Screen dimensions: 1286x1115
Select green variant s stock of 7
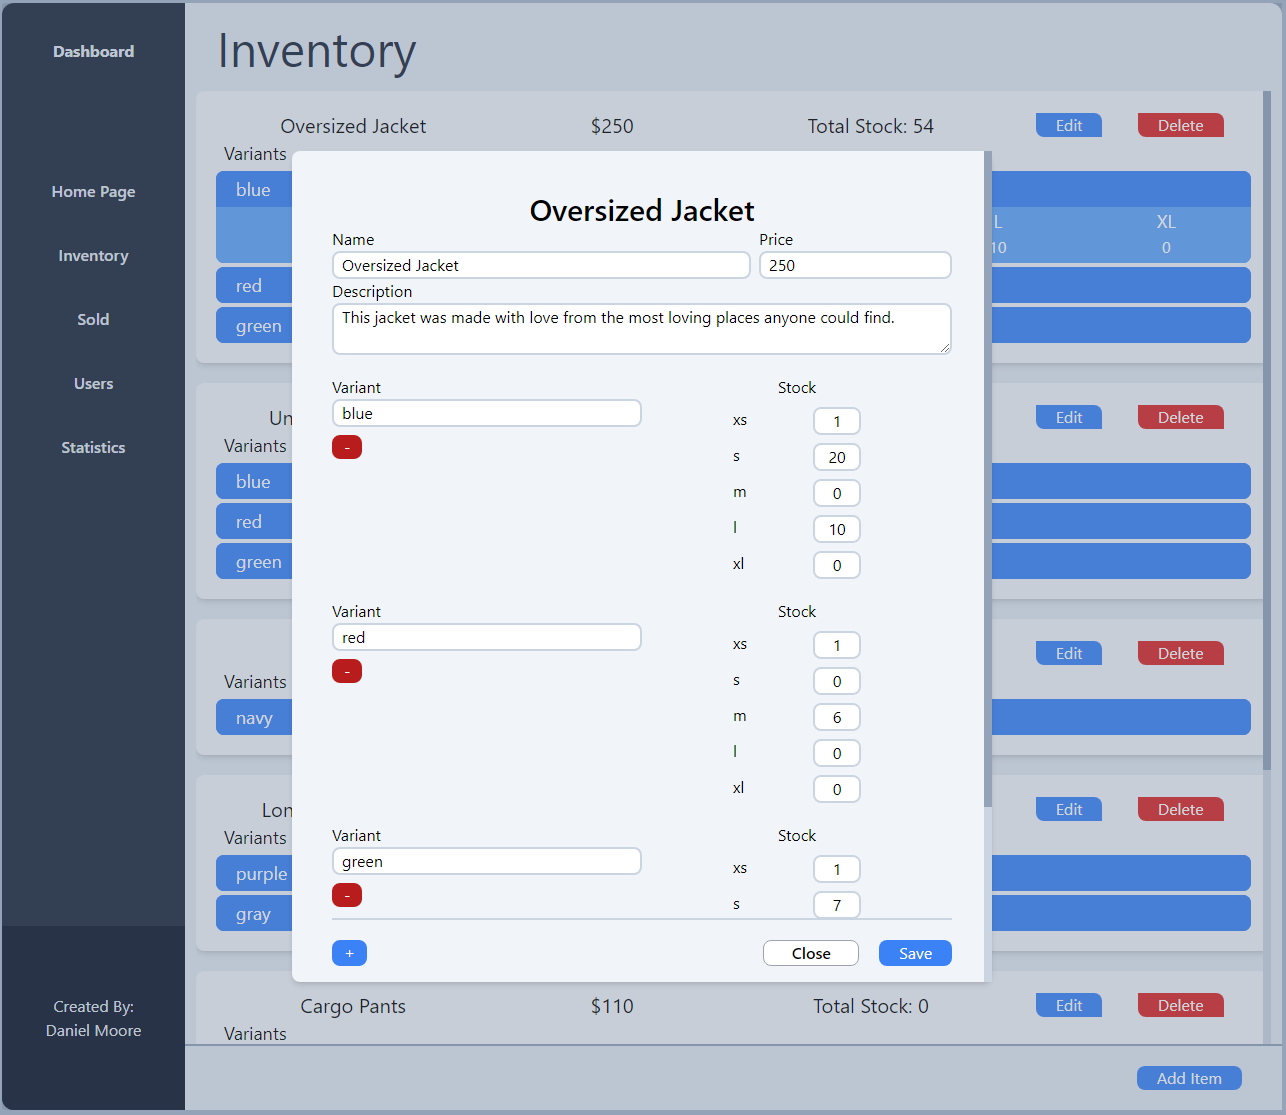click(x=837, y=905)
